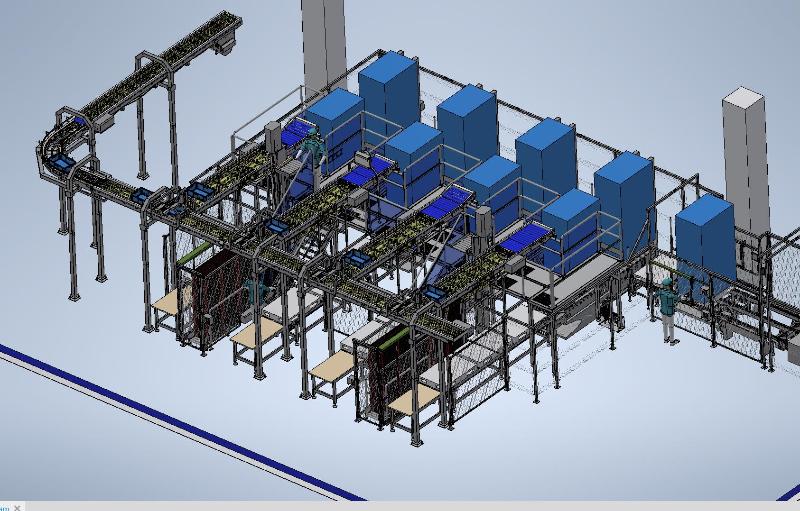Click the leftmost wooden work table

pos(170,300)
